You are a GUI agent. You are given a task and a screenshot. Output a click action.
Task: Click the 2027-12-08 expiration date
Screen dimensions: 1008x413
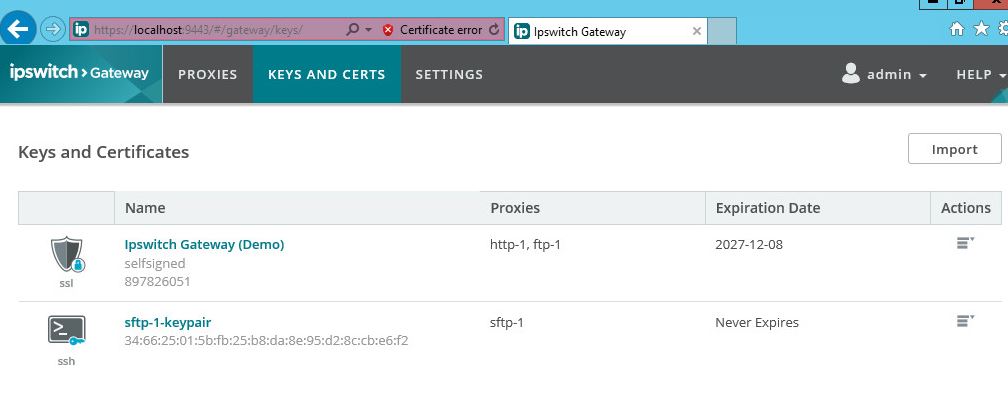[749, 244]
